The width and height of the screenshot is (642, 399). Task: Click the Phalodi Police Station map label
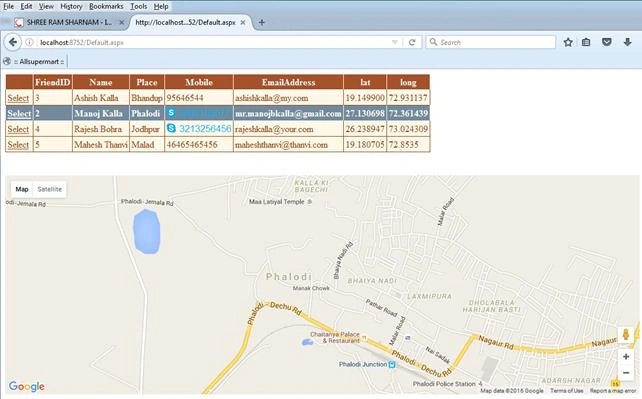coord(444,384)
